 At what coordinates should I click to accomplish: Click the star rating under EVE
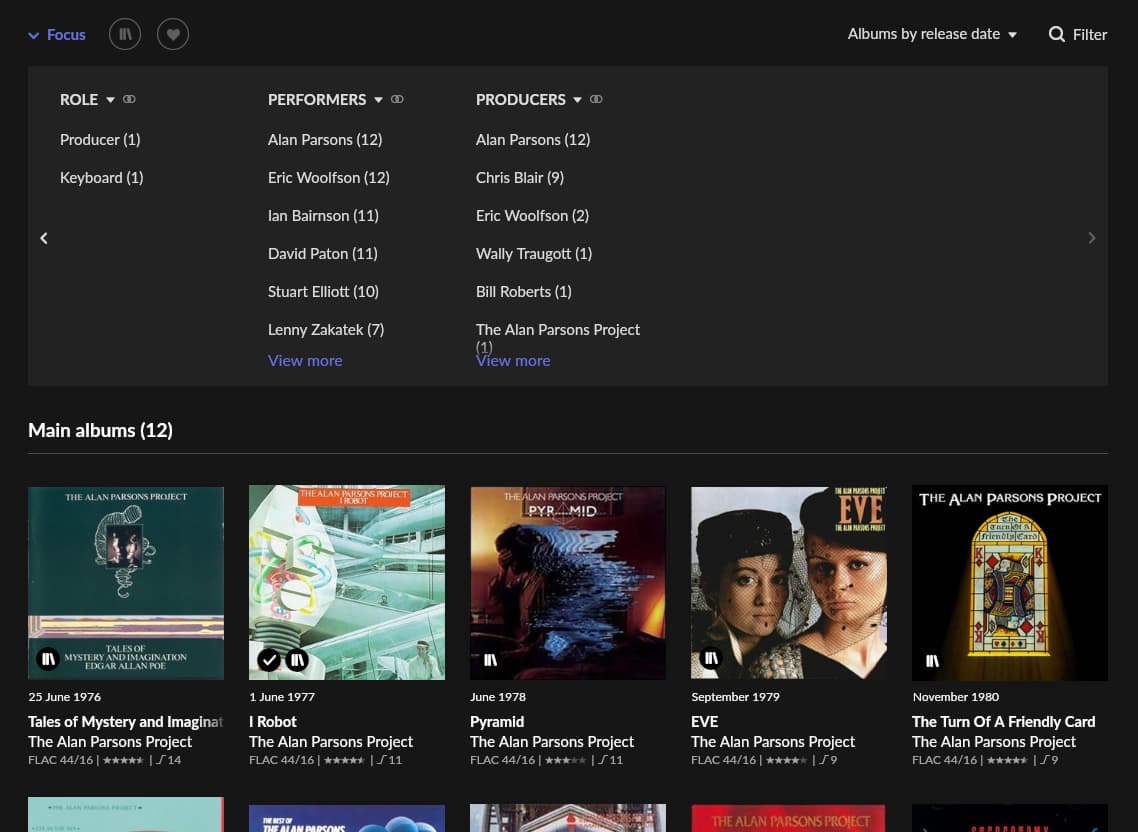pos(786,760)
